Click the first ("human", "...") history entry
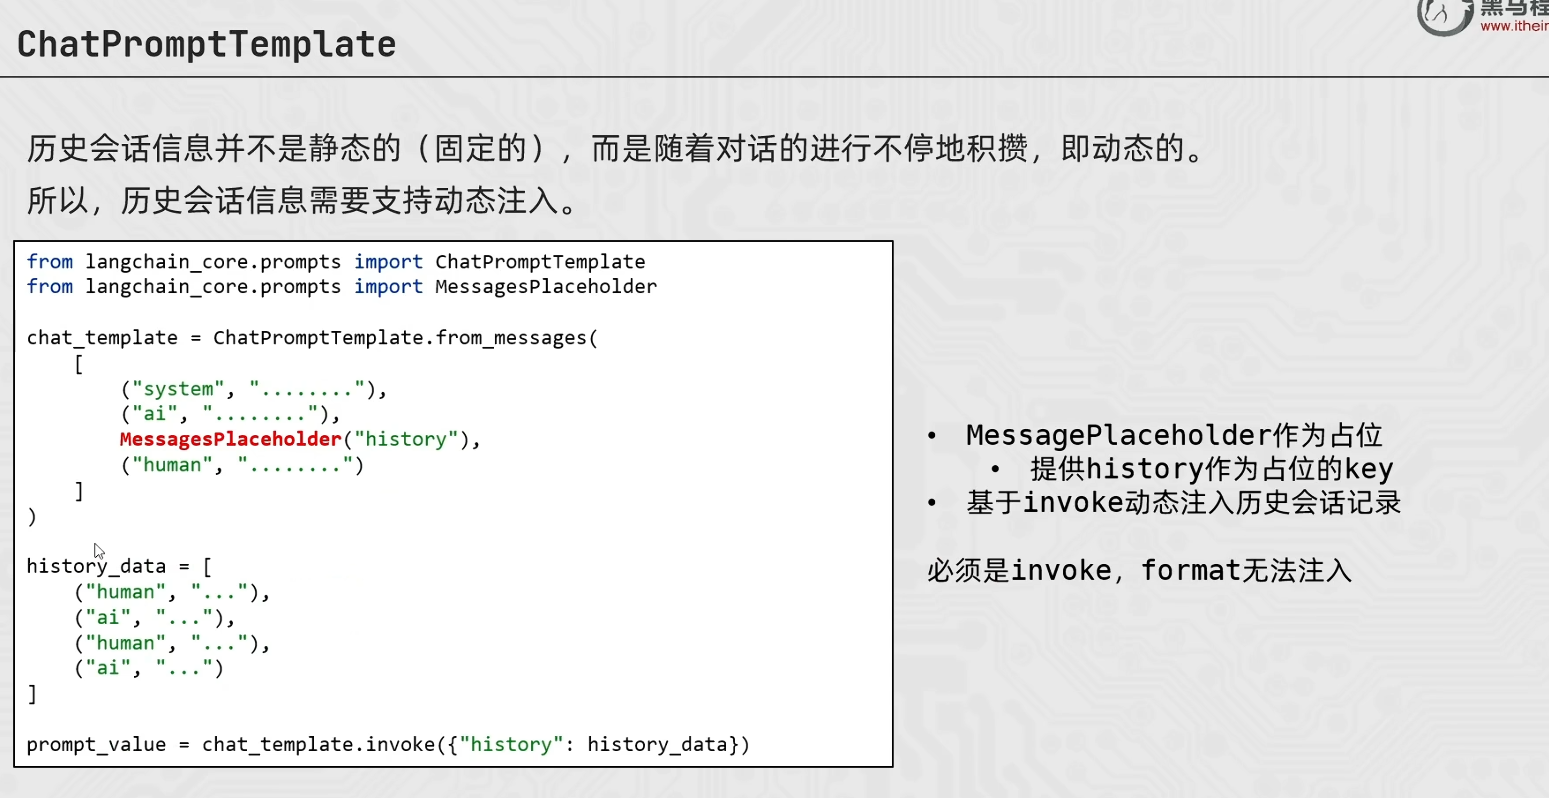Viewport: 1549px width, 798px height. [x=172, y=592]
